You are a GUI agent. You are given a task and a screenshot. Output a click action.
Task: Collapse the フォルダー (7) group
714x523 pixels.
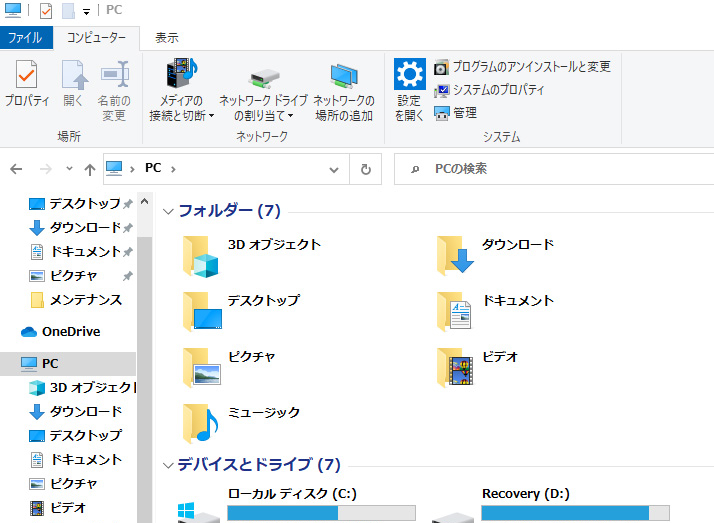click(168, 211)
